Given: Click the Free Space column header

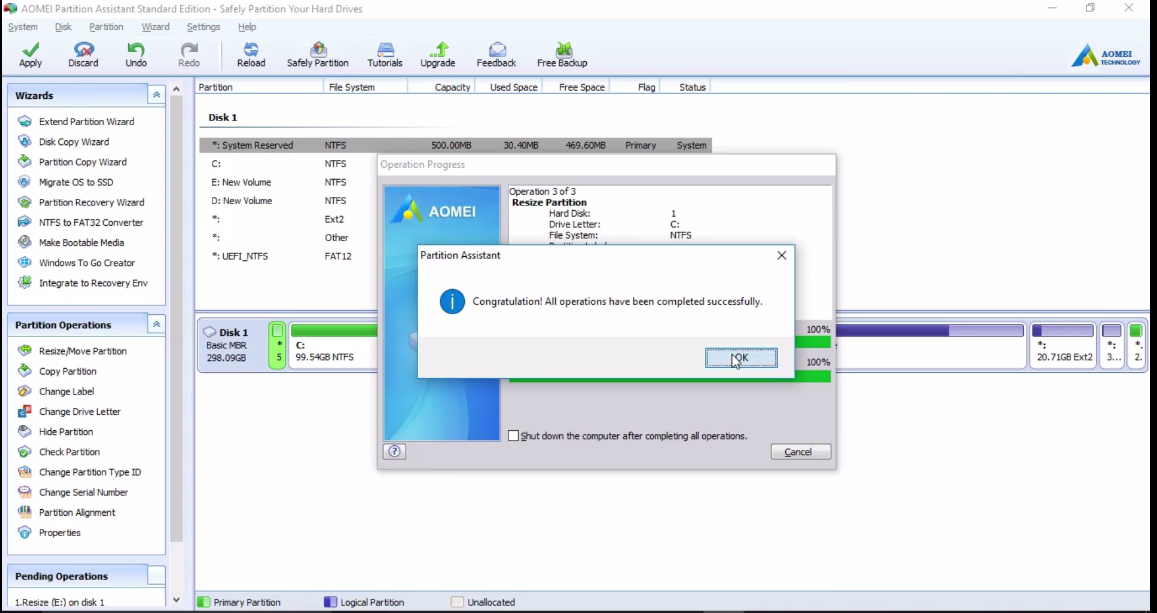Looking at the screenshot, I should click(582, 87).
